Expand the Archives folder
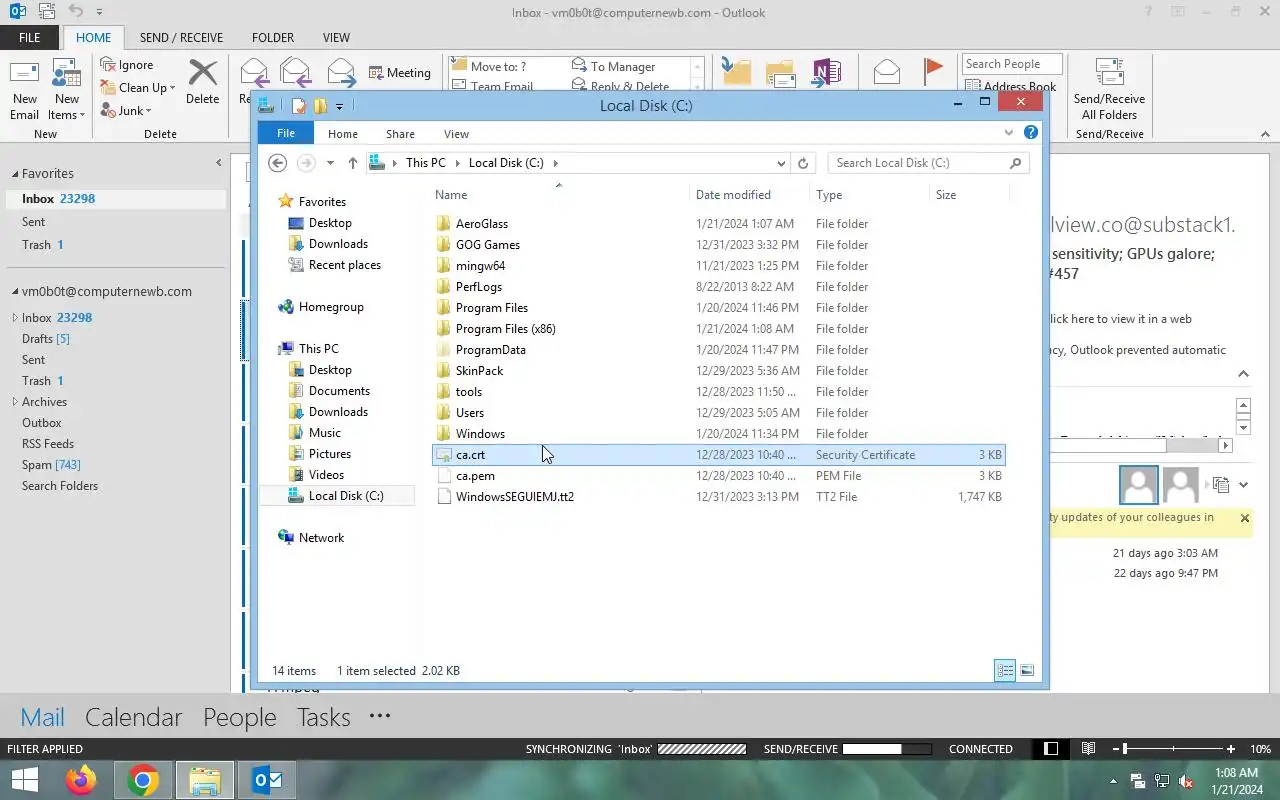The height and width of the screenshot is (800, 1280). point(15,402)
